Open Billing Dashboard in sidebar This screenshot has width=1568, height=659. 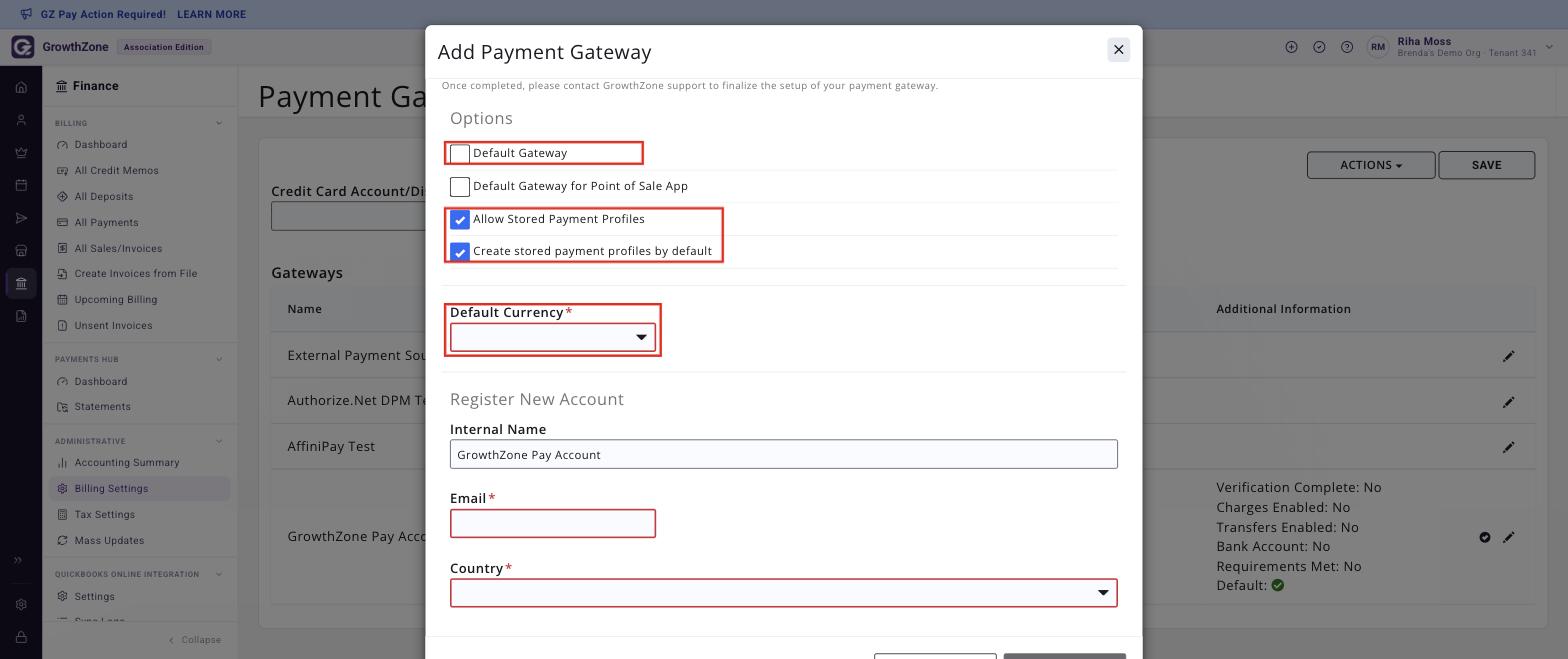101,145
